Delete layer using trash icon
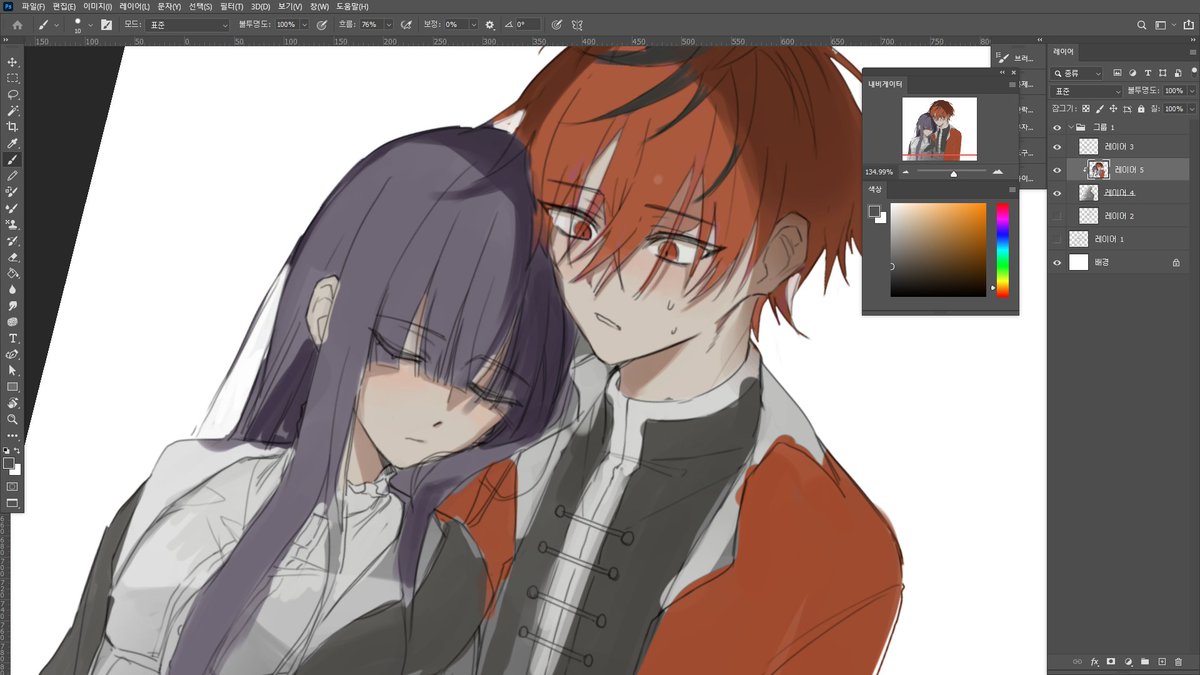 [x=1178, y=662]
